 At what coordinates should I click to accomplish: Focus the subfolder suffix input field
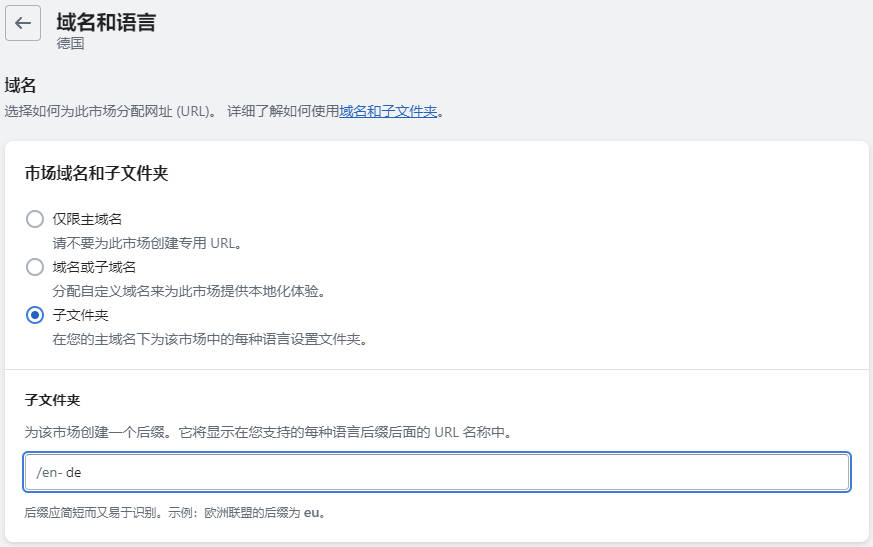(x=436, y=472)
